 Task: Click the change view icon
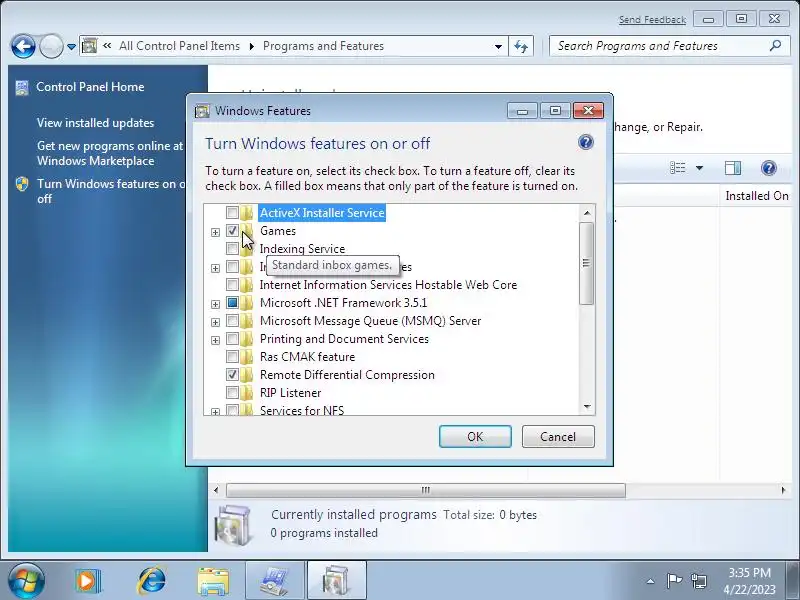tap(678, 168)
